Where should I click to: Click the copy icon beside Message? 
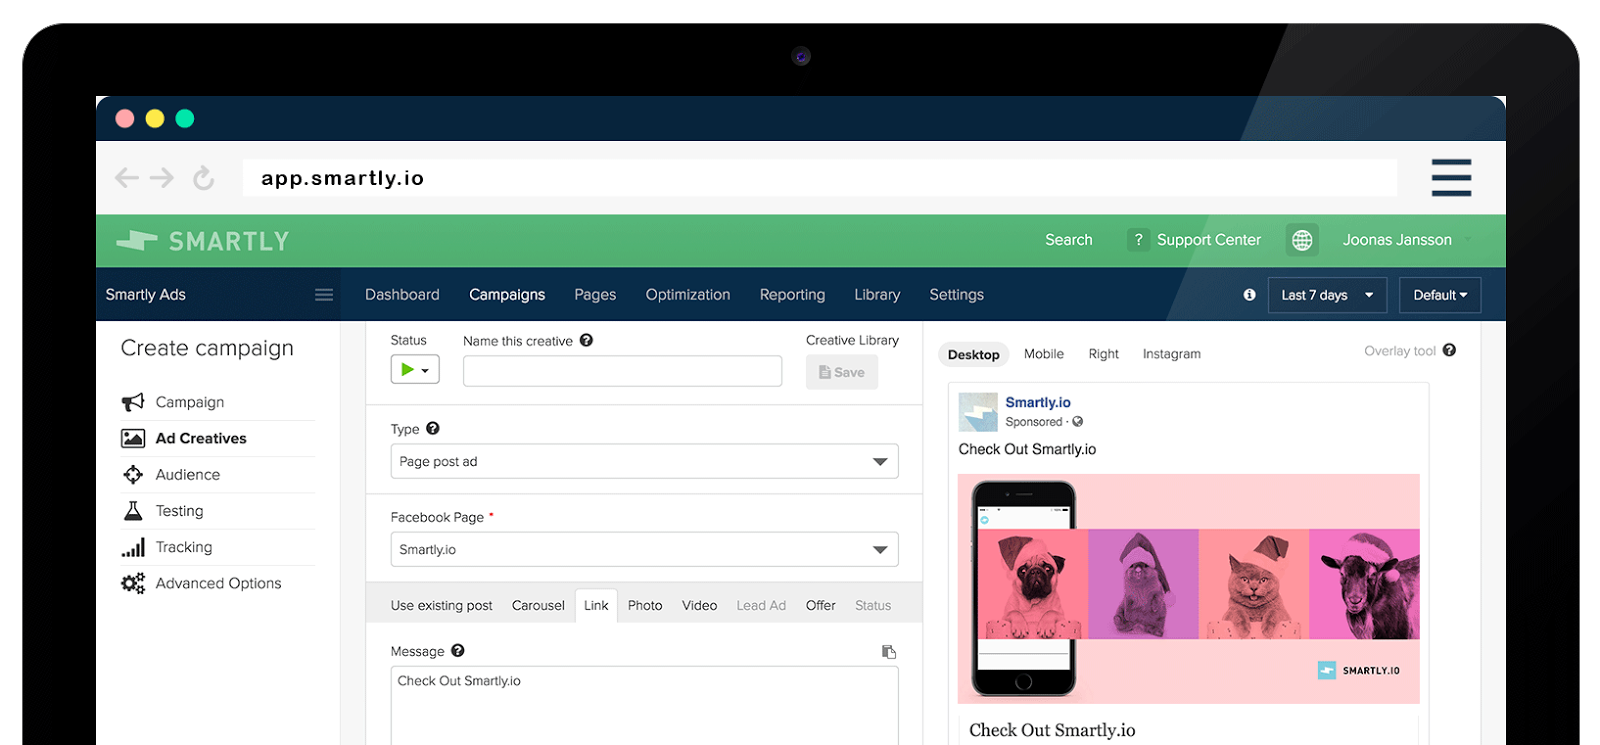pyautogui.click(x=888, y=652)
